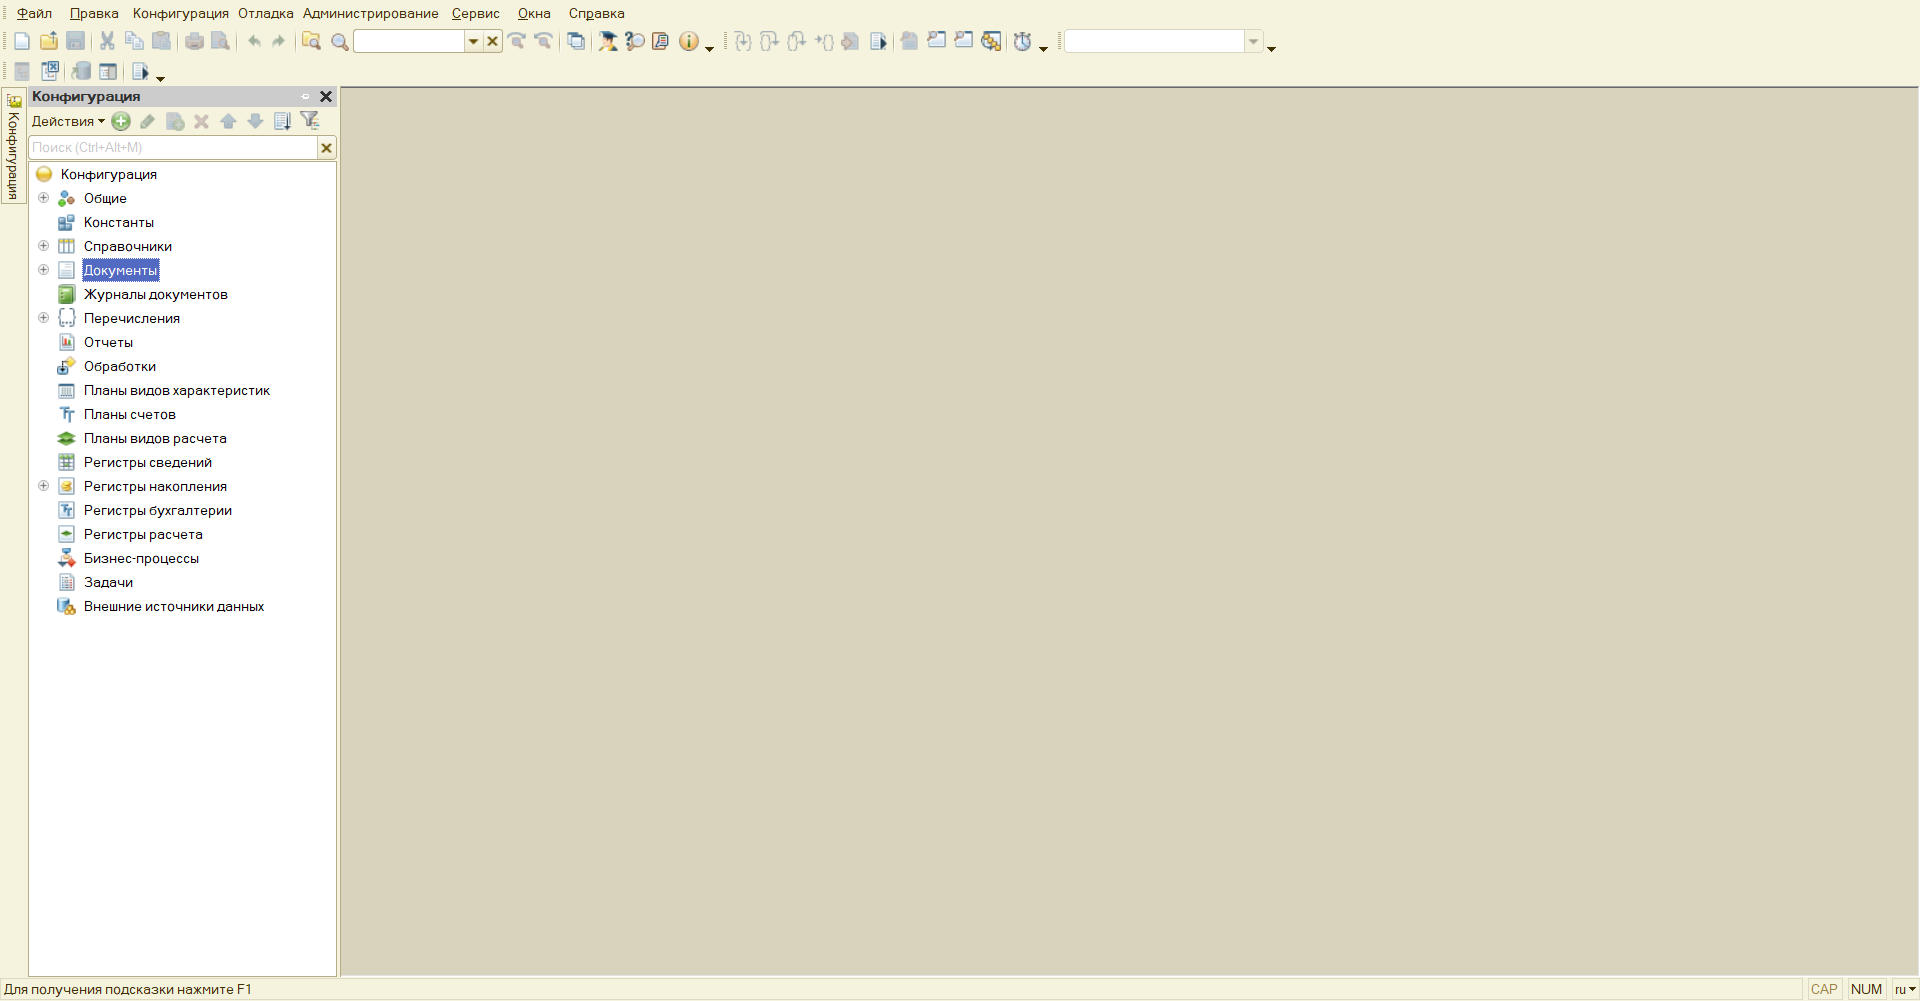Click the Поиск (Ctrl+Alt+M) search field

[x=173, y=147]
